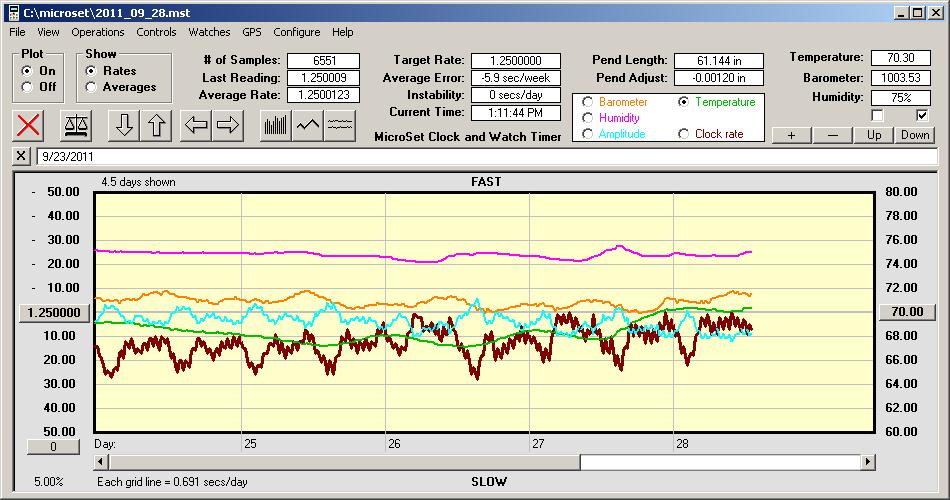Click the red X clear data icon
The image size is (950, 500).
coord(28,125)
